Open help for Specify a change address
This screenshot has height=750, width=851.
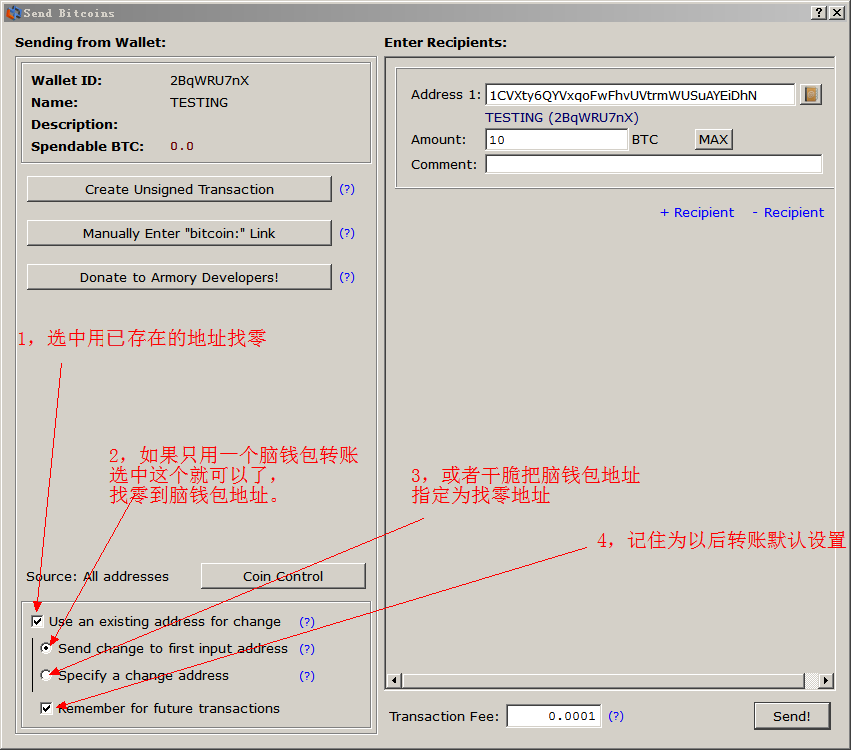(x=307, y=676)
